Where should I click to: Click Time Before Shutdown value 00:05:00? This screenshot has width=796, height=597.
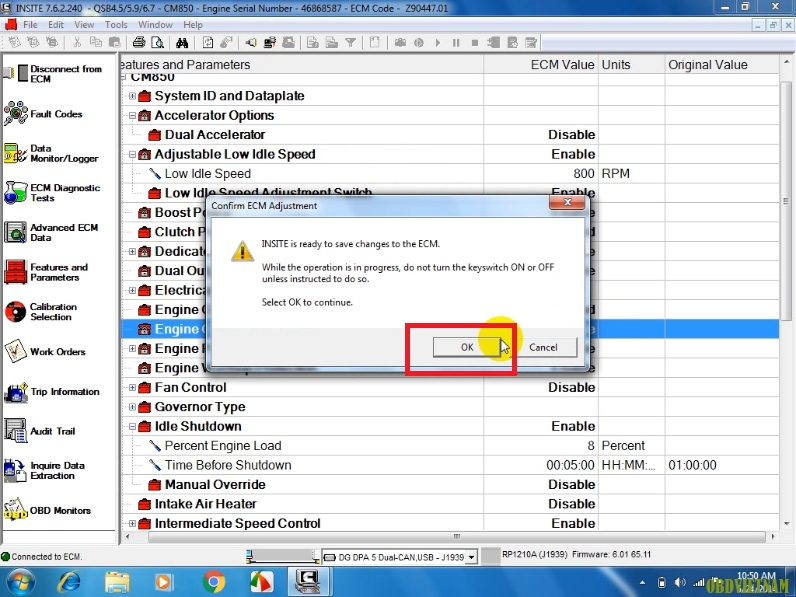click(x=570, y=465)
